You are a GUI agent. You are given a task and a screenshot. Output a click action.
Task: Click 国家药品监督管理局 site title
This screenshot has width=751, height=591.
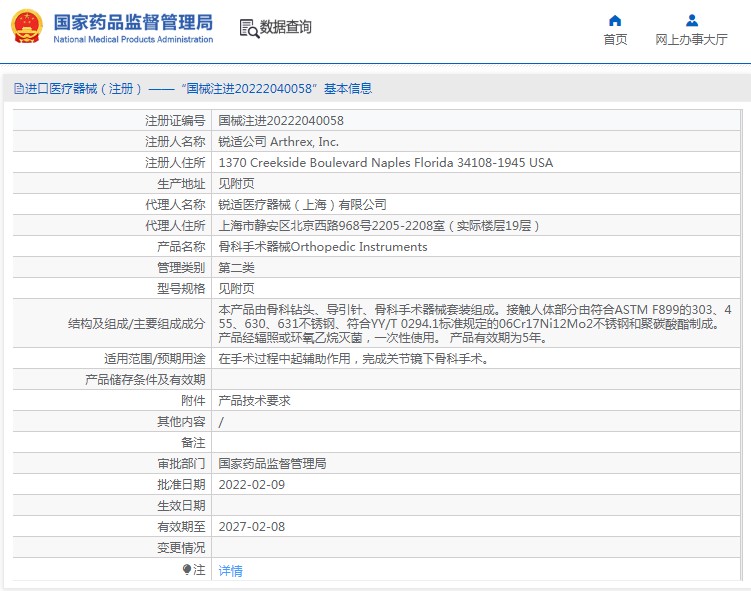pos(133,22)
